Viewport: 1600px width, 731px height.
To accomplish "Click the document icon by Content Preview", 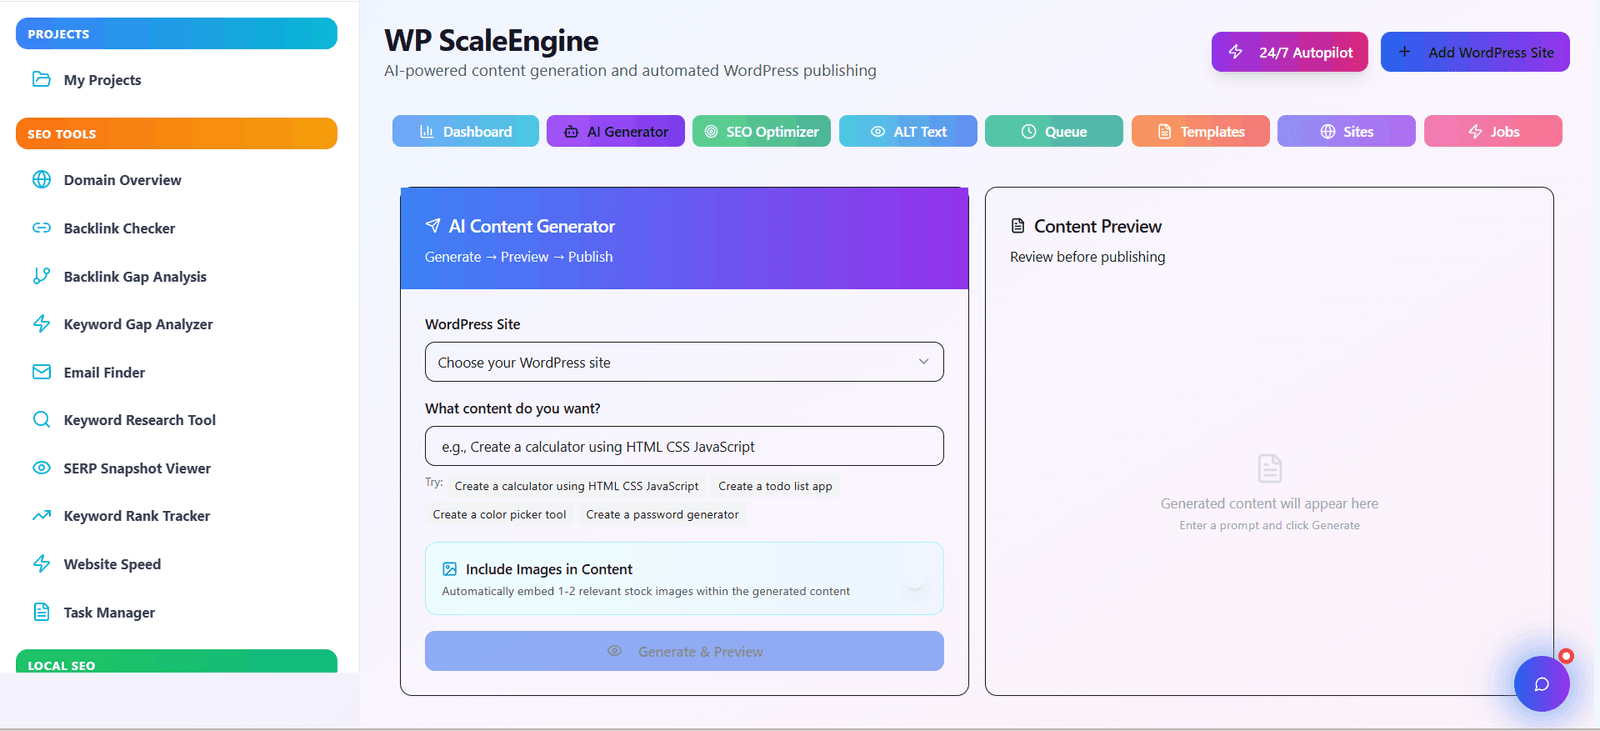I will coord(1018,226).
